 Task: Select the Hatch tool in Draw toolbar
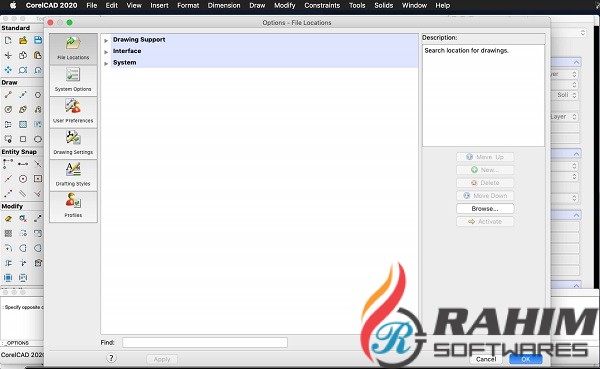point(23,124)
